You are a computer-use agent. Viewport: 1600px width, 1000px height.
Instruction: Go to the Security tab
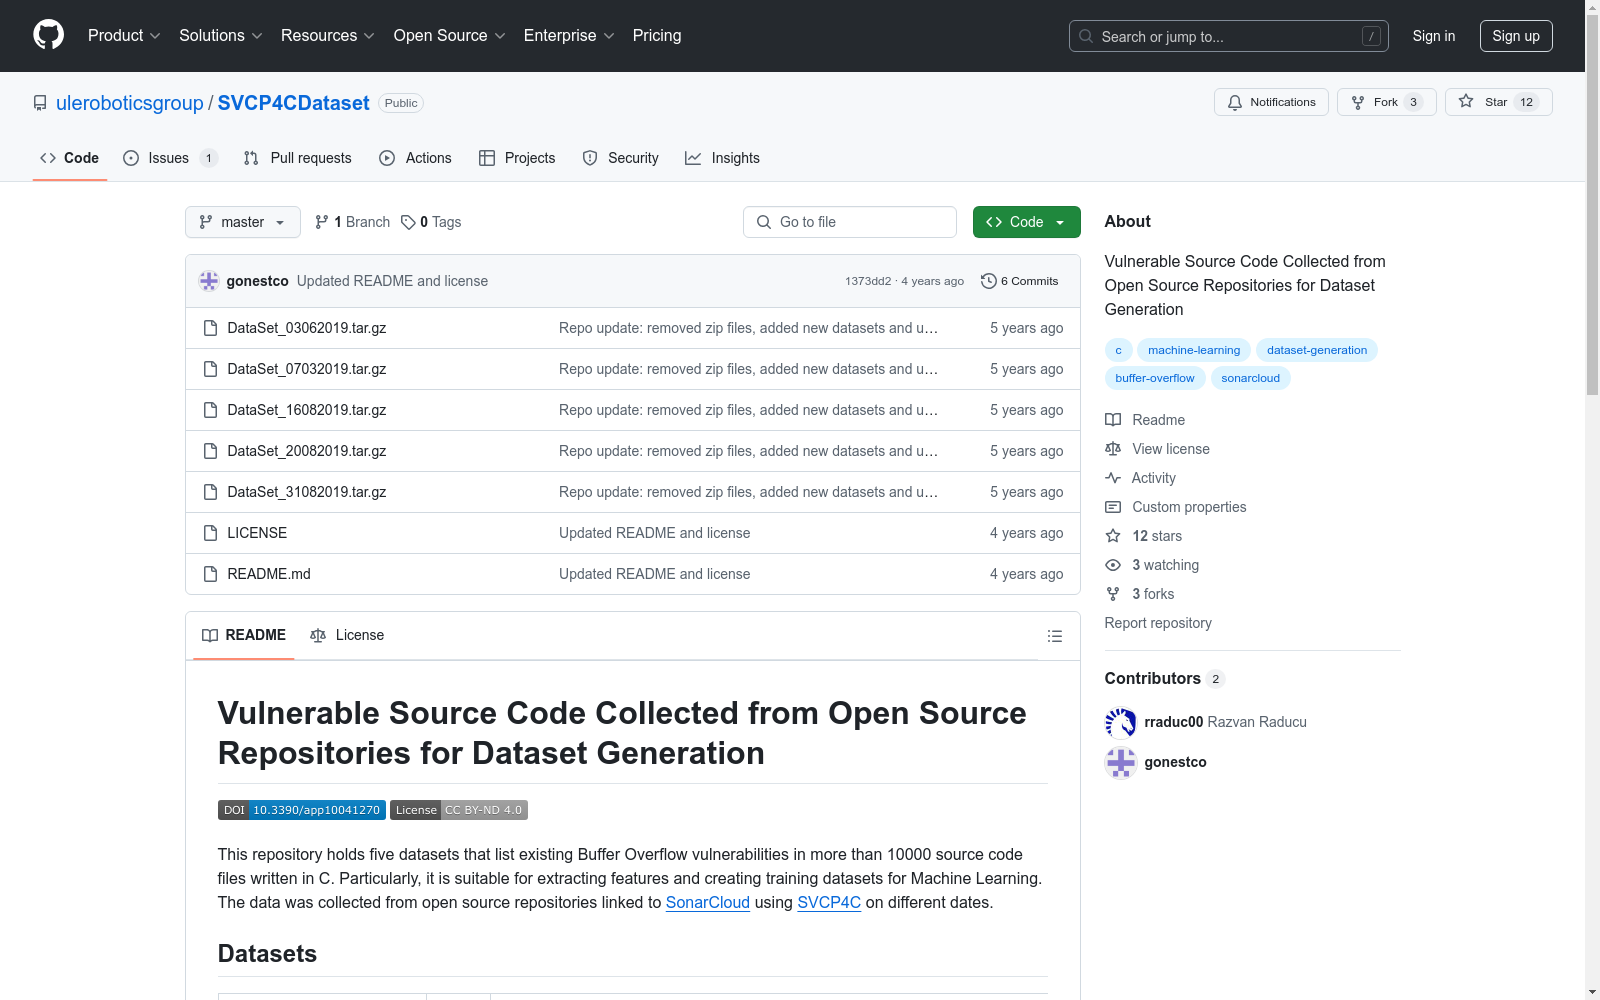621,158
